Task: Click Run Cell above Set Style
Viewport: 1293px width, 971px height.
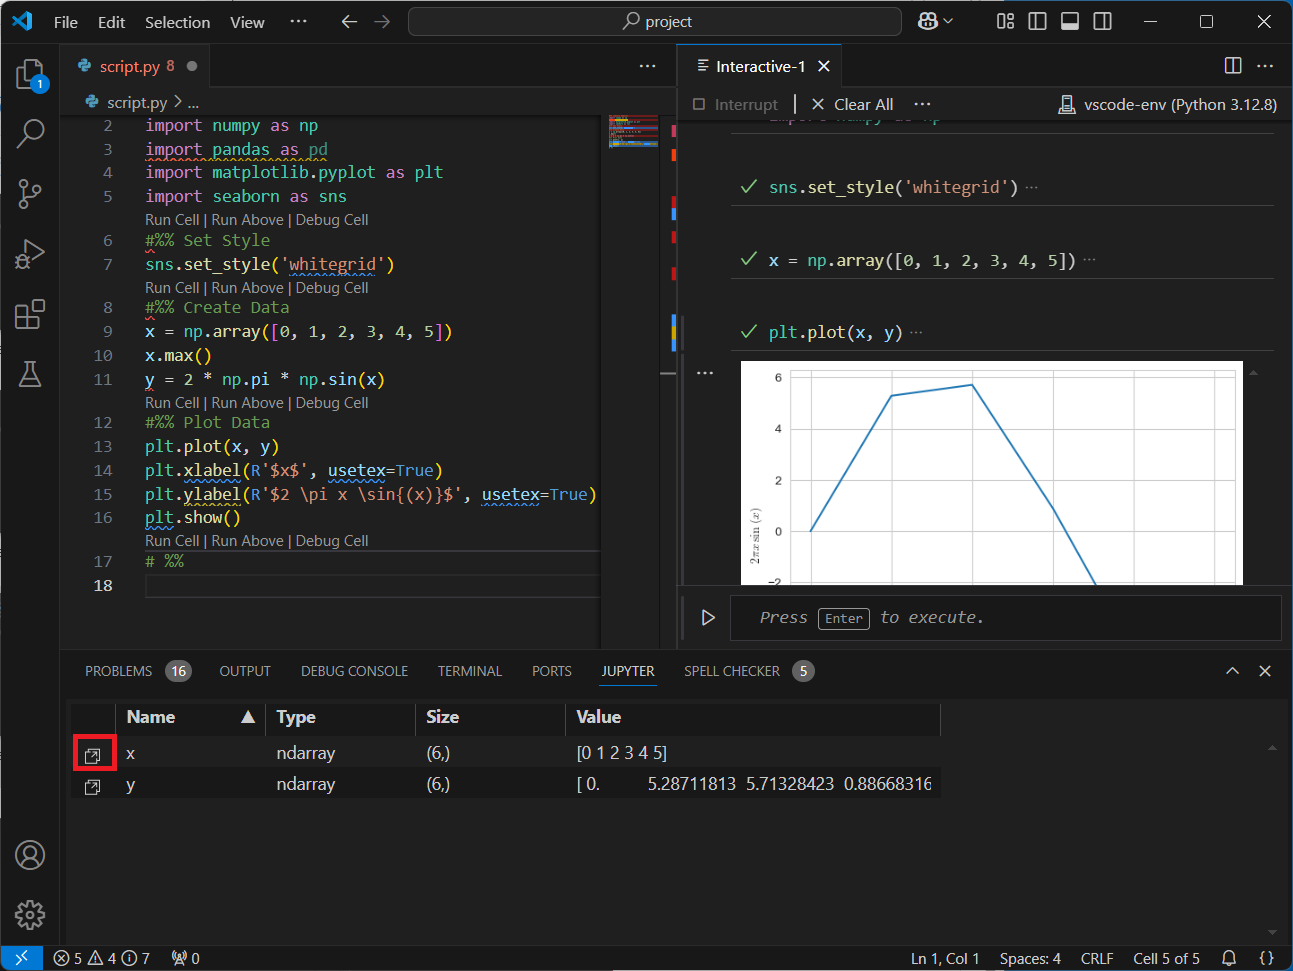Action: pyautogui.click(x=172, y=220)
